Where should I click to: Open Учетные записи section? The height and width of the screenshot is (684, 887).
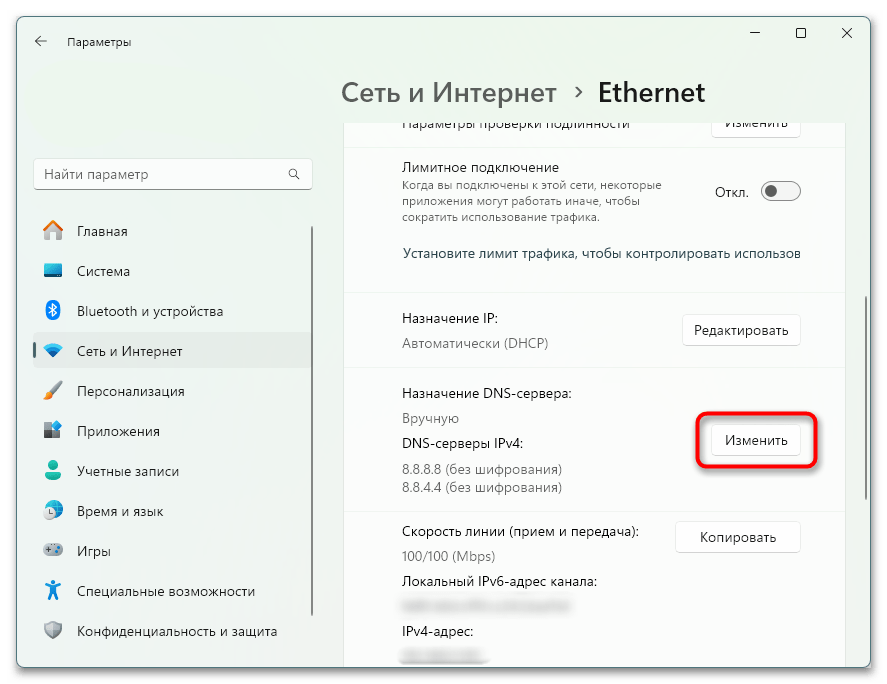tap(172, 471)
